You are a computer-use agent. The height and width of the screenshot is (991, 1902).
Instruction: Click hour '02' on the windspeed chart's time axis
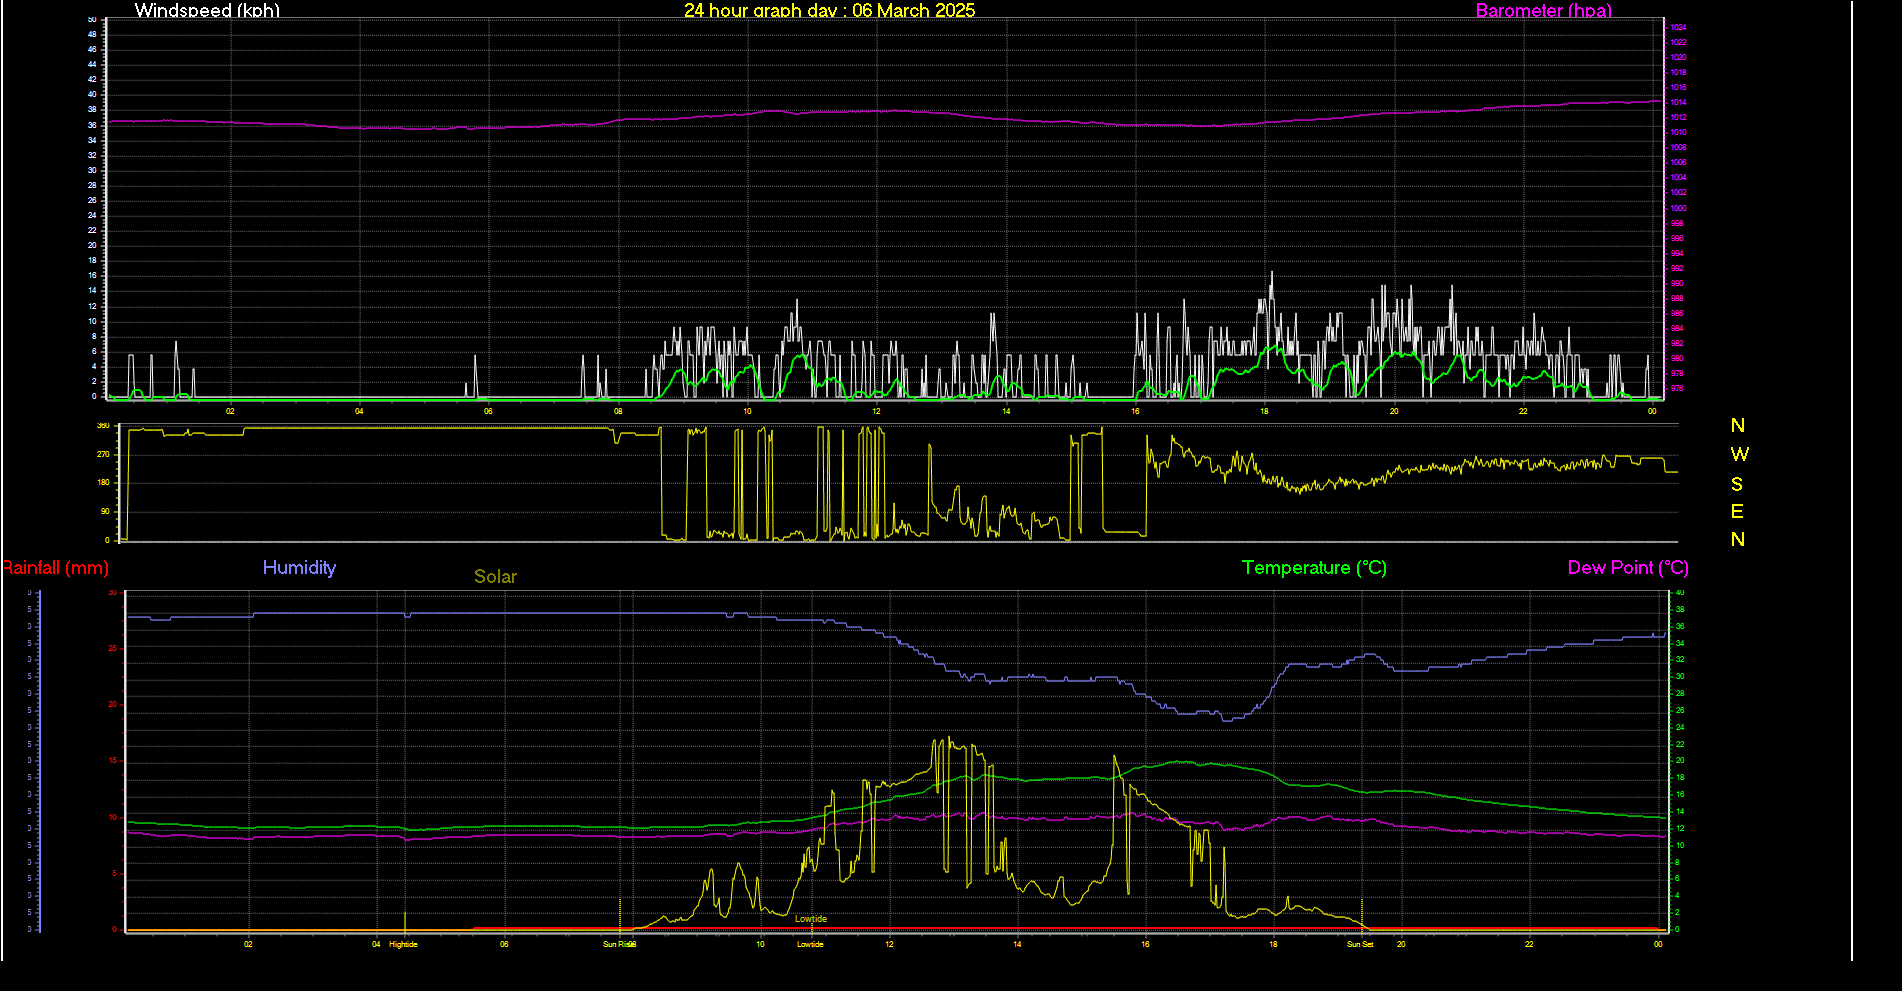point(230,411)
